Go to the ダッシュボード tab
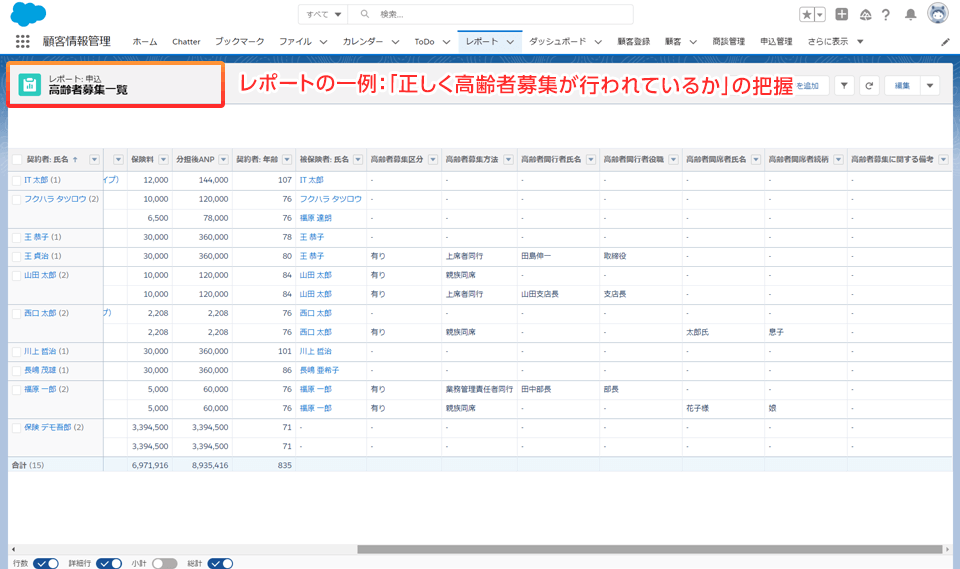 click(558, 42)
